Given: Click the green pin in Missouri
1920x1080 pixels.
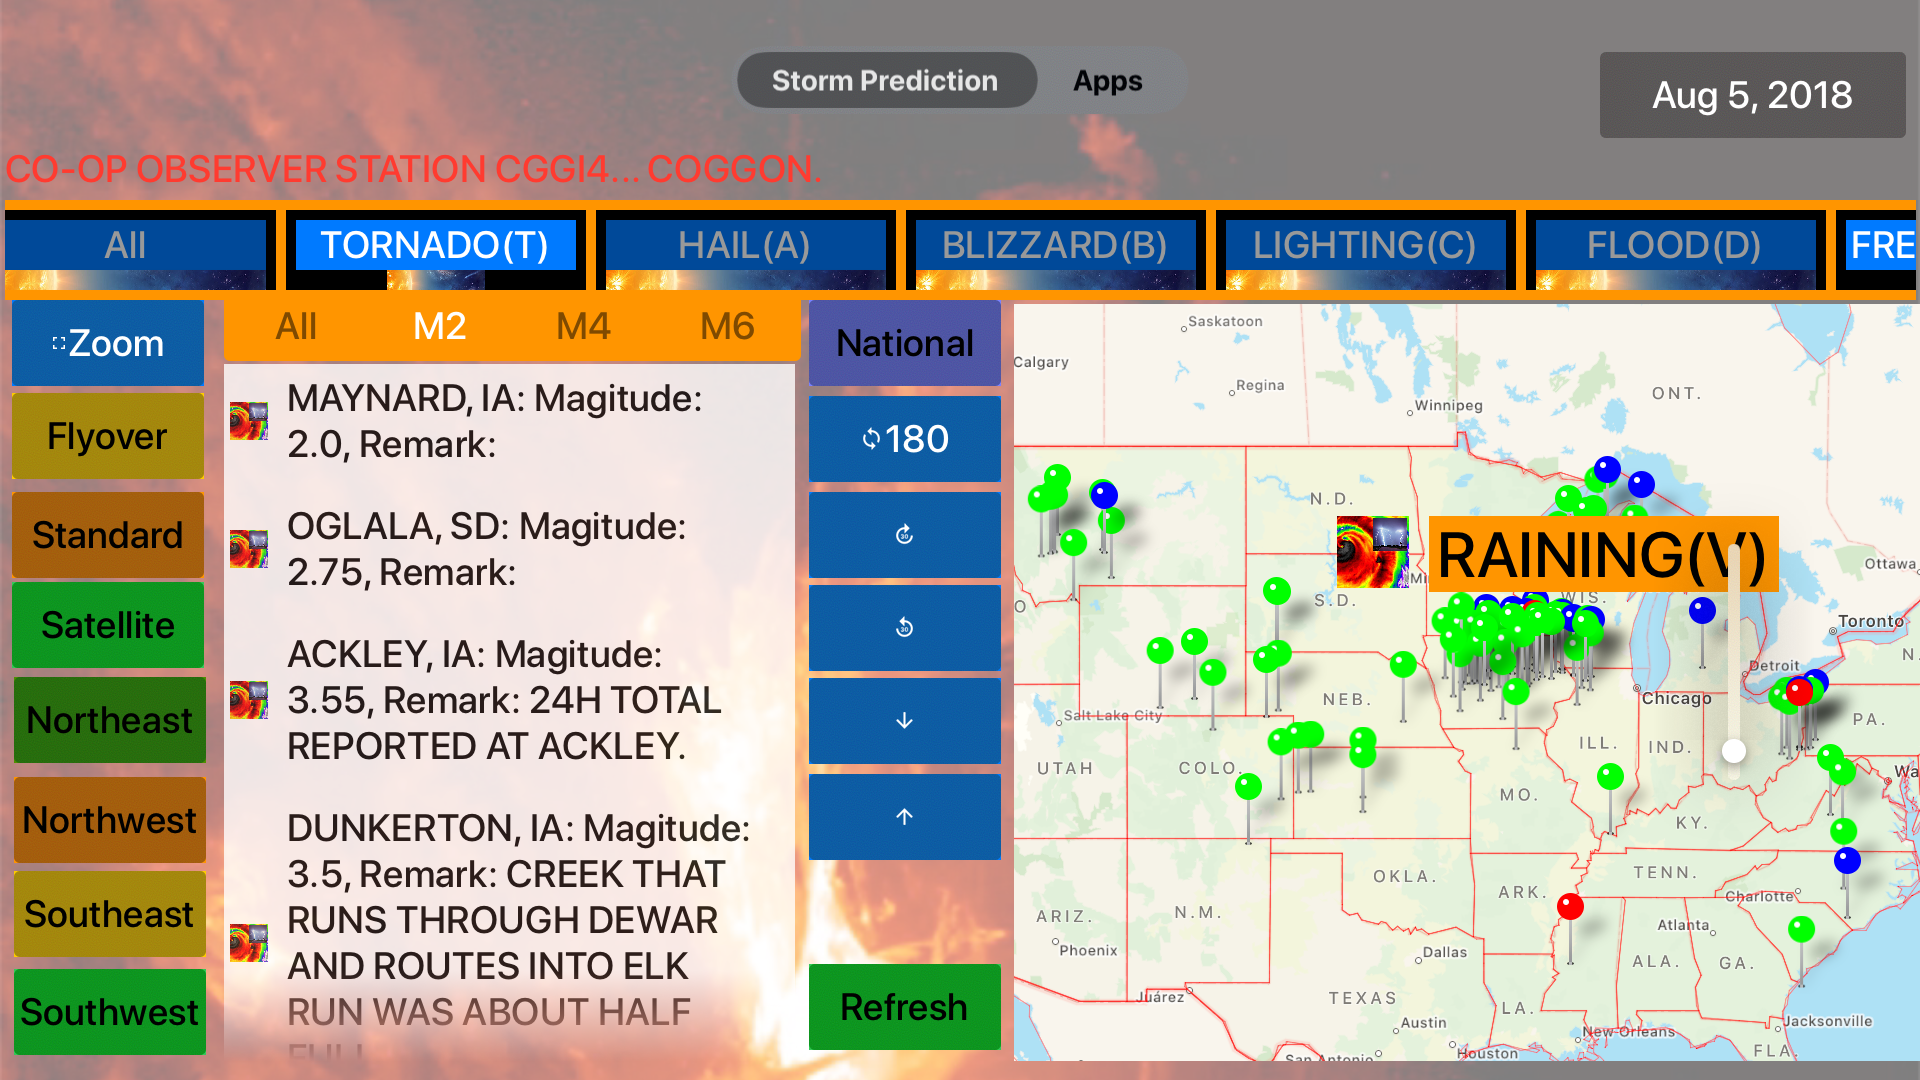Looking at the screenshot, I should [1610, 776].
